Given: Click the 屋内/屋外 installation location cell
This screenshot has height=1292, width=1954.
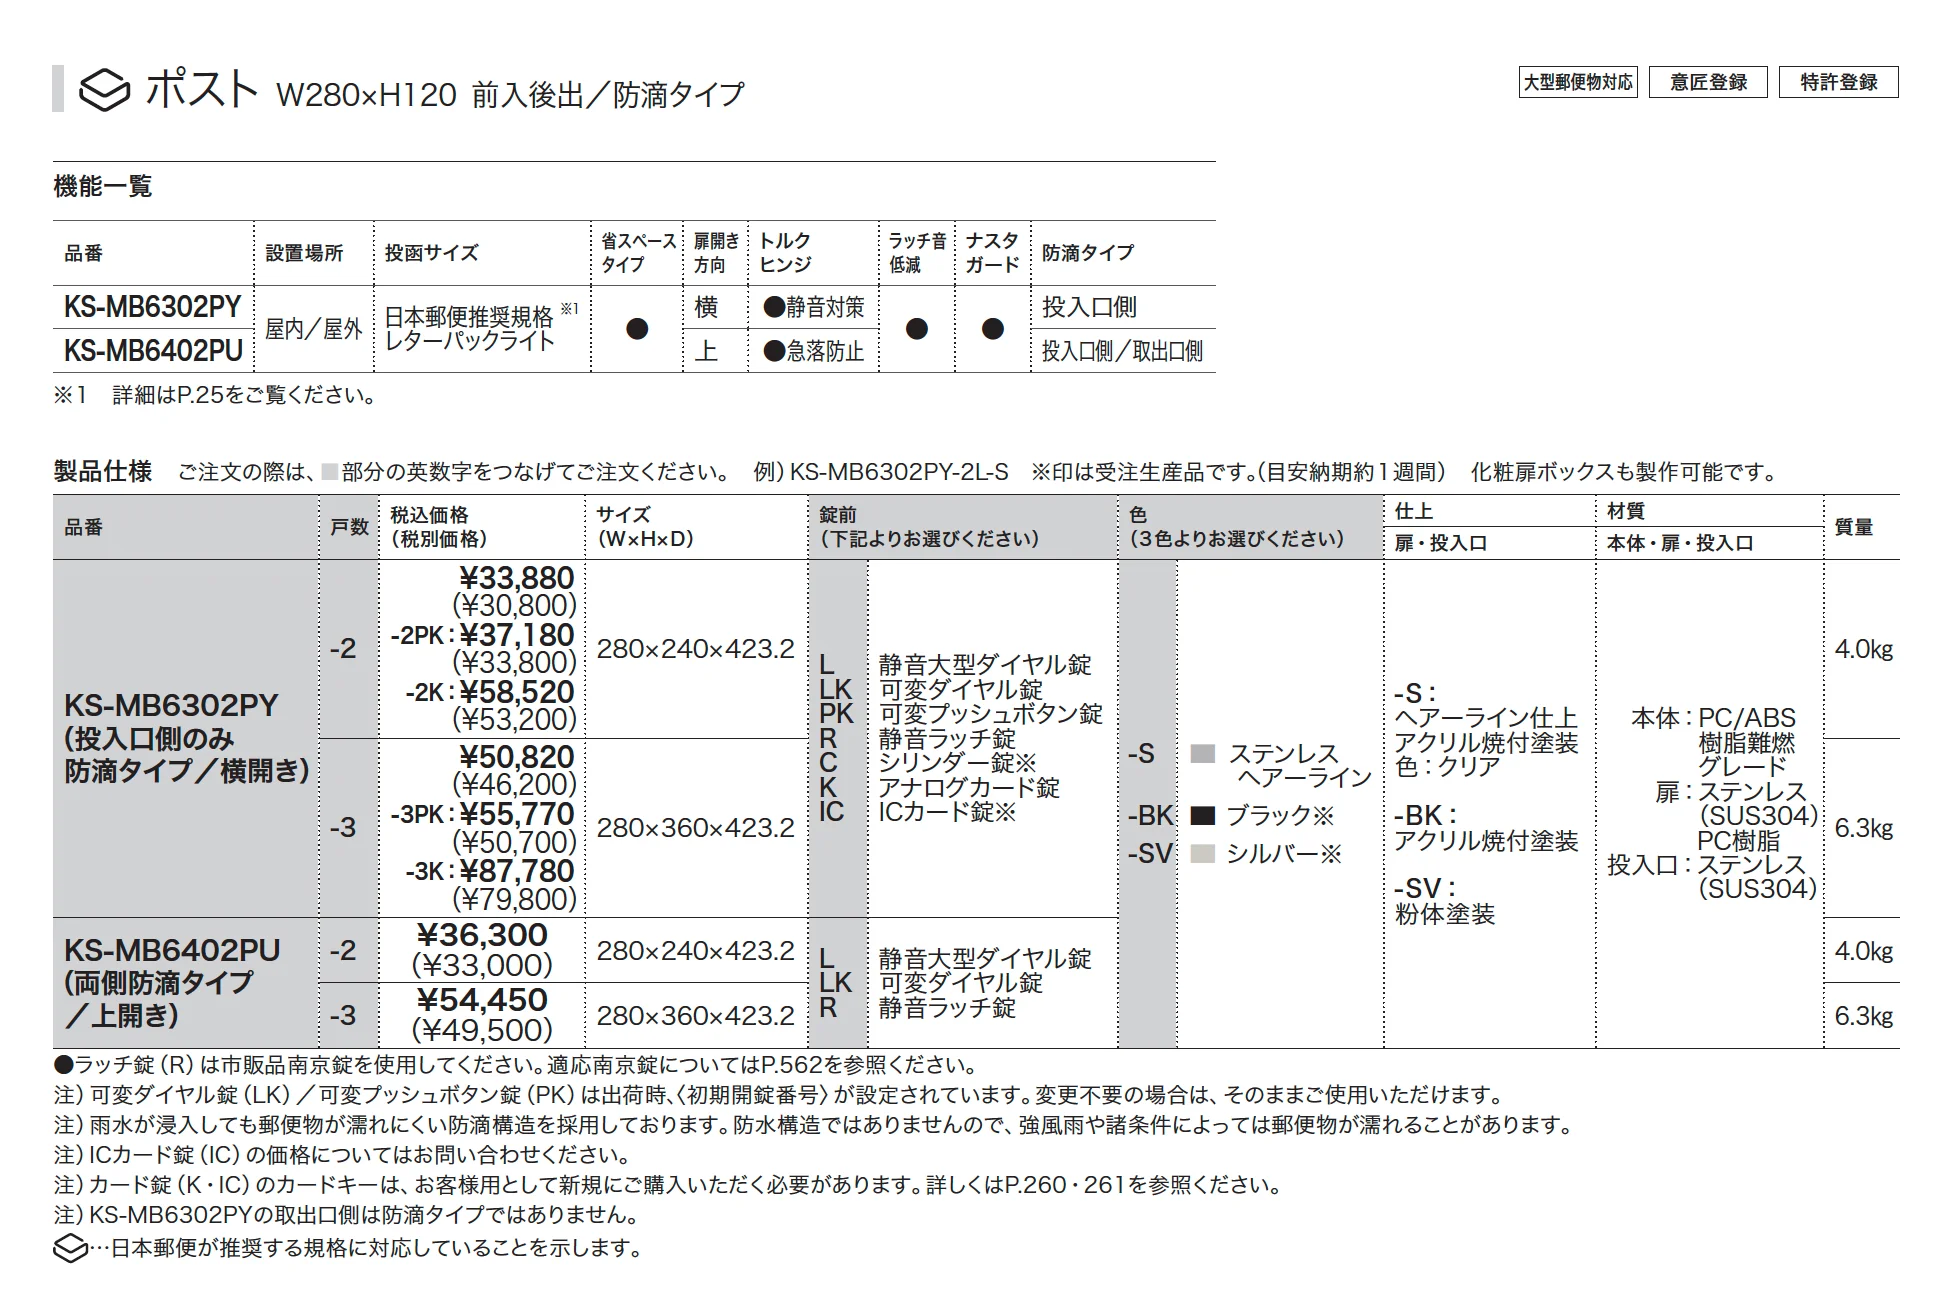Looking at the screenshot, I should pos(313,329).
